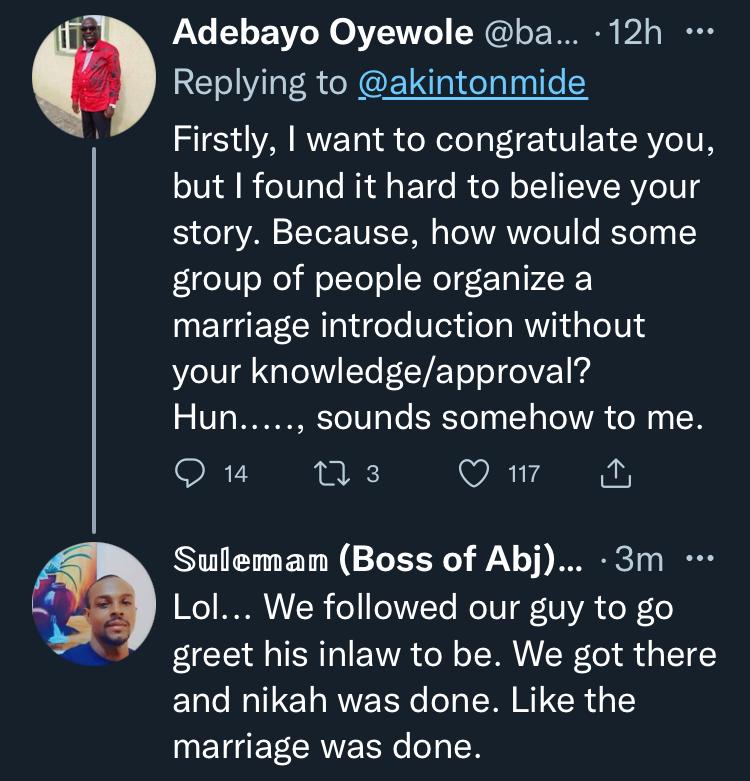Click the 14 replies count number
Screen dimensions: 750x781
click(236, 474)
